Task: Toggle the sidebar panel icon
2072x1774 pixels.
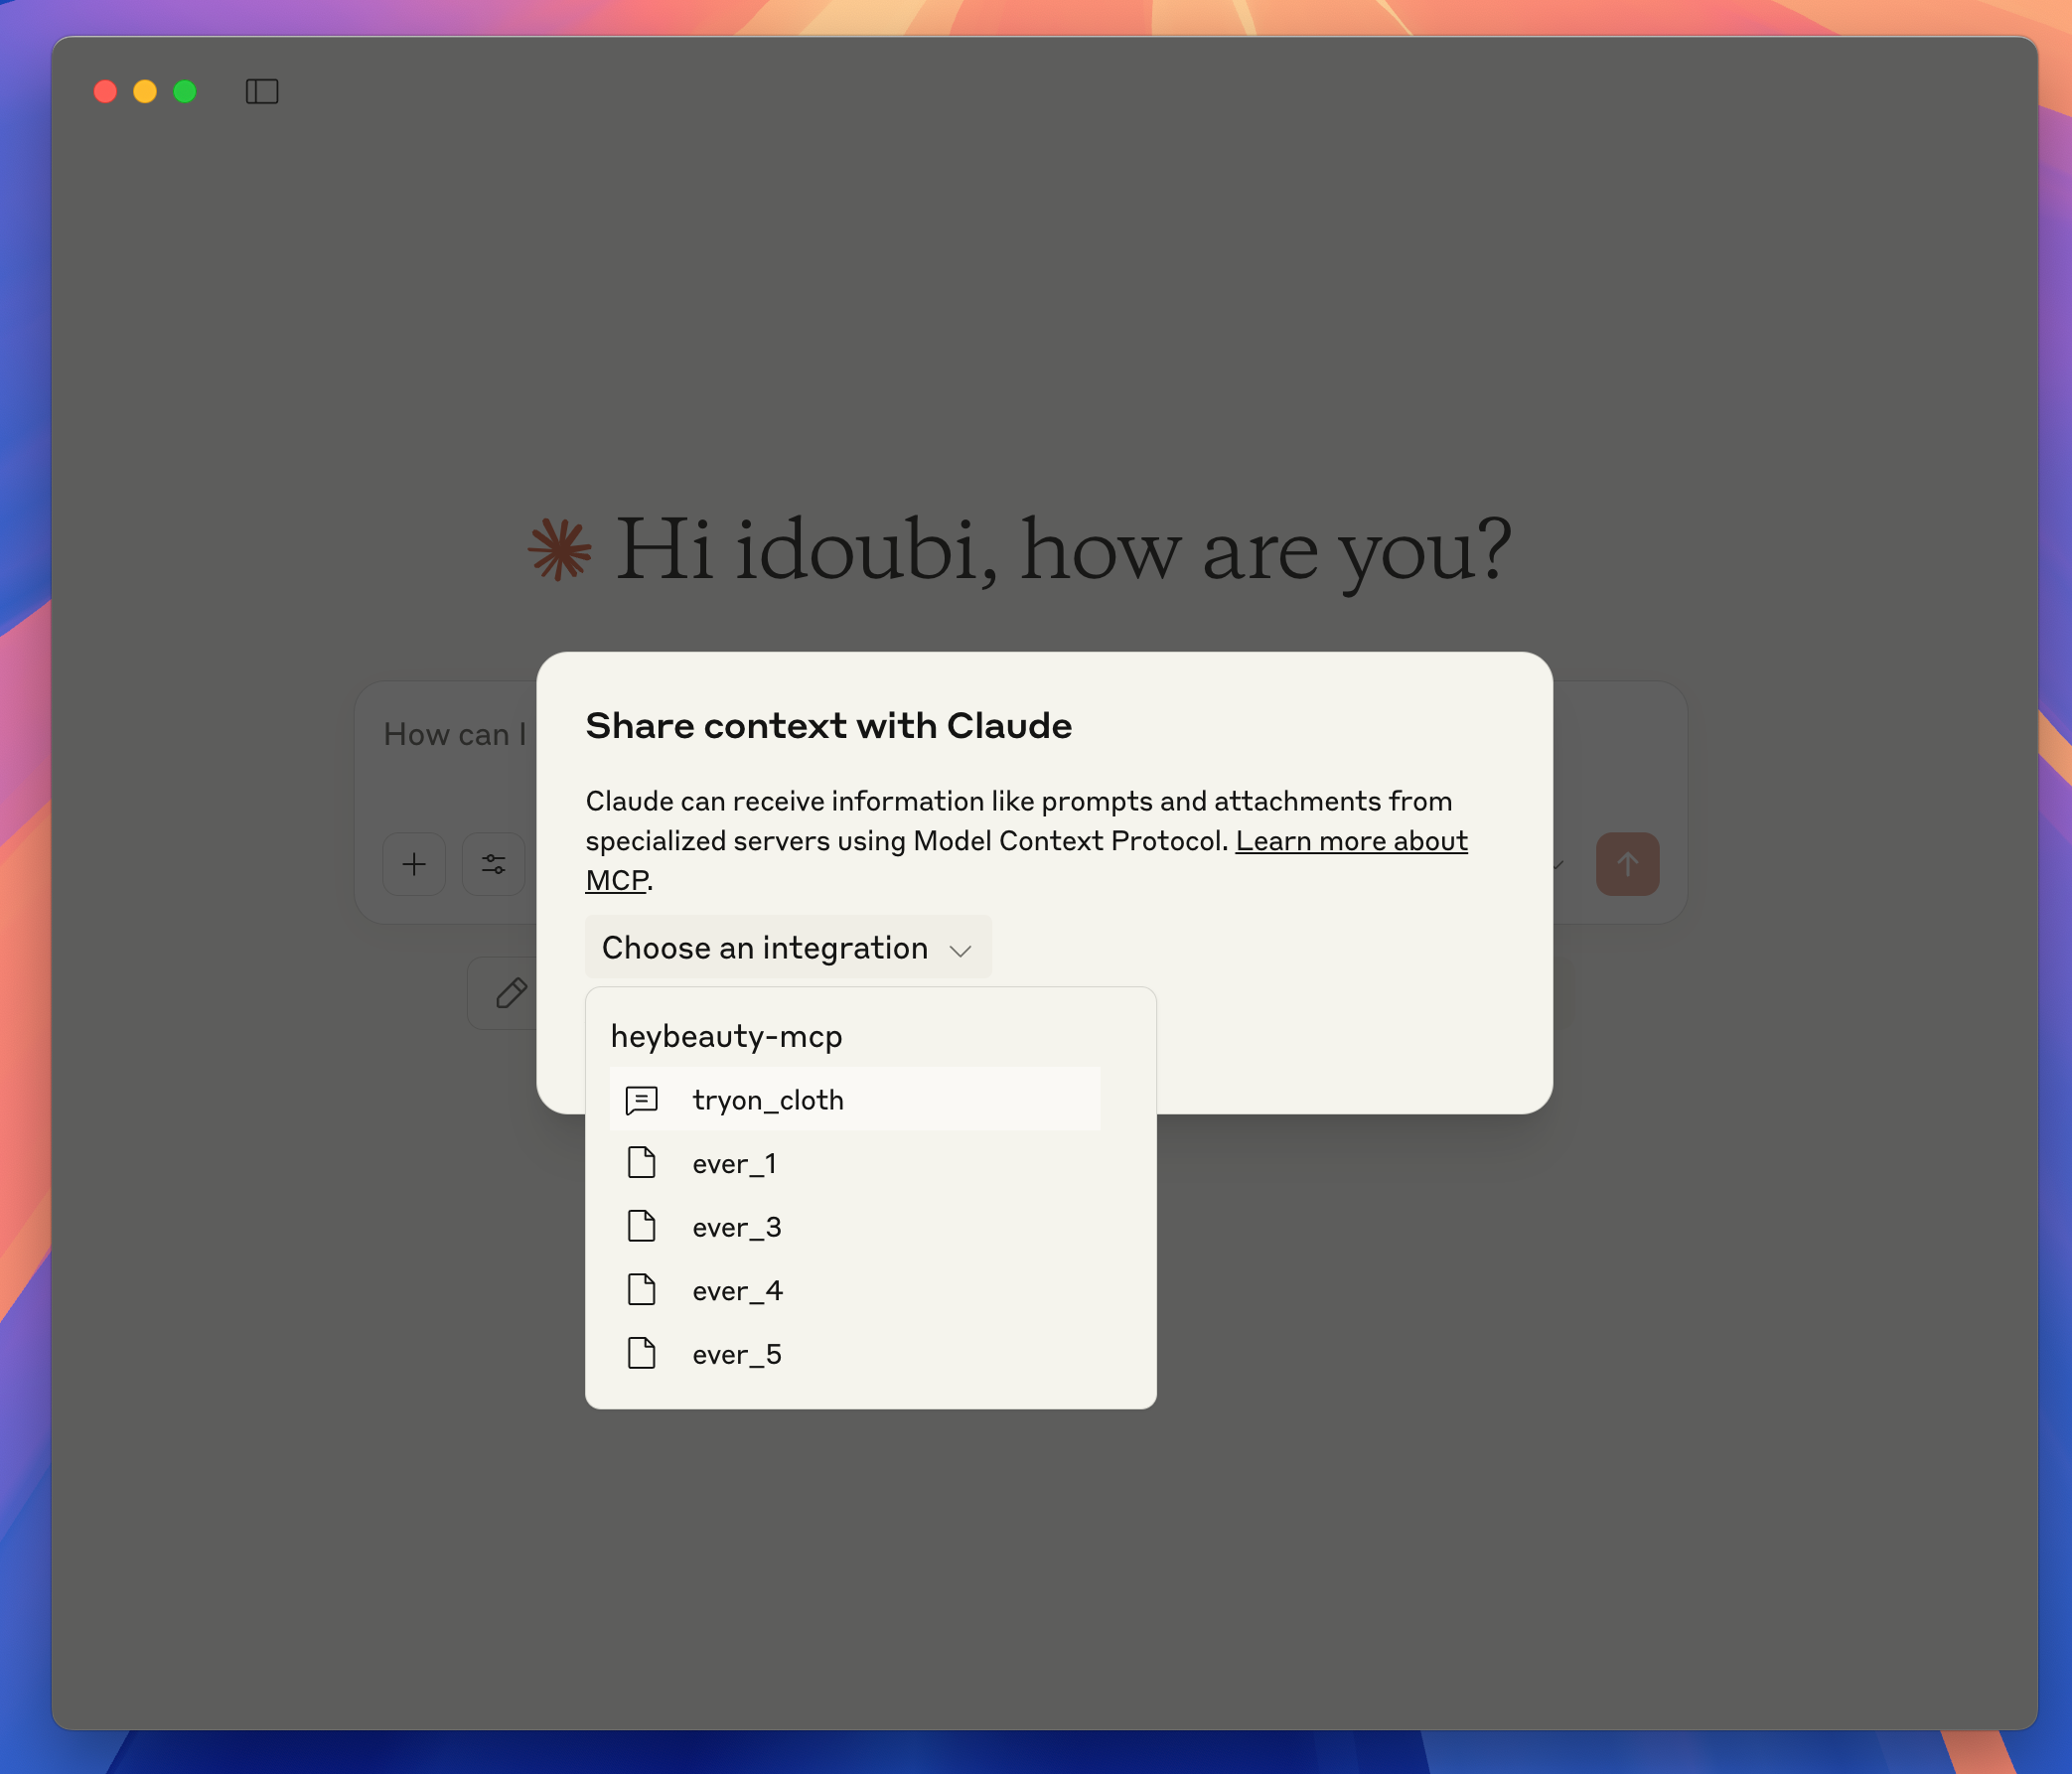Action: coord(261,91)
